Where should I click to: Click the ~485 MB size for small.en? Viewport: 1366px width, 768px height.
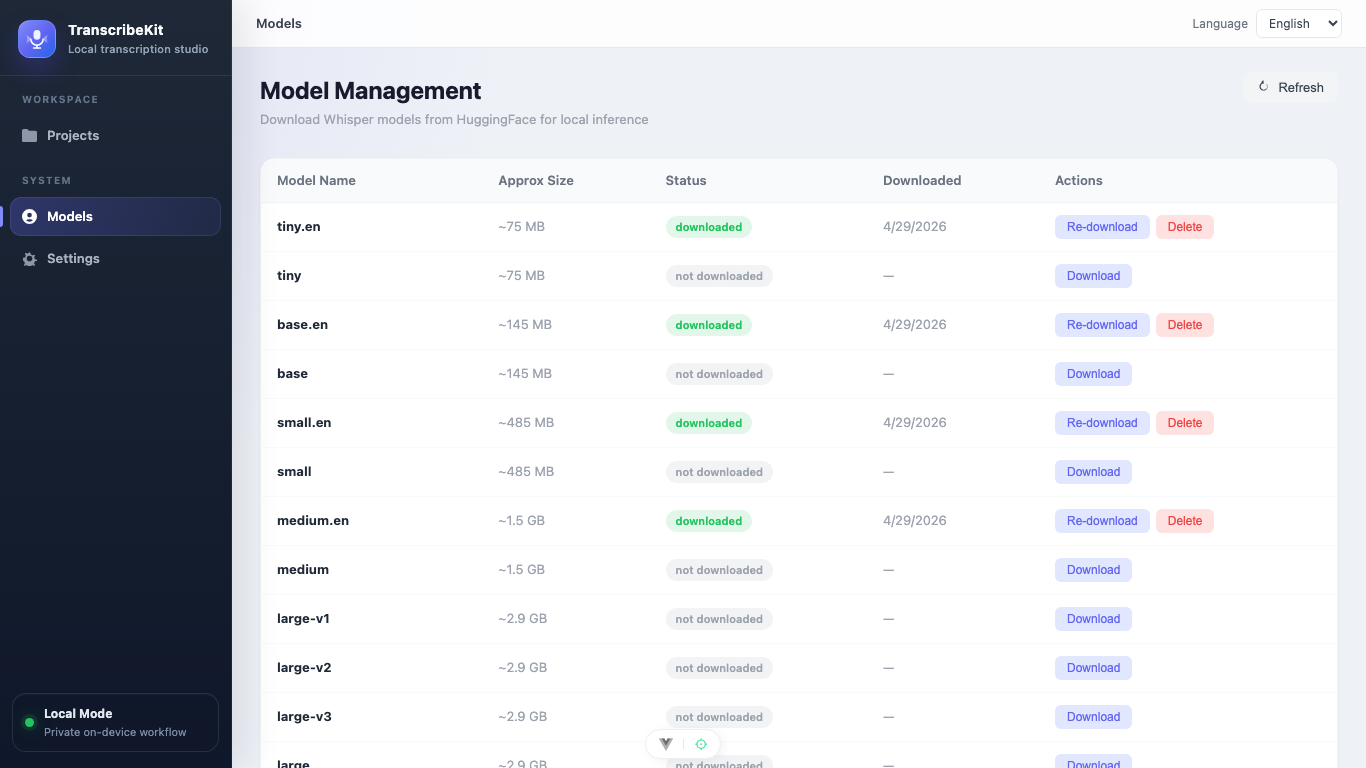tap(526, 423)
